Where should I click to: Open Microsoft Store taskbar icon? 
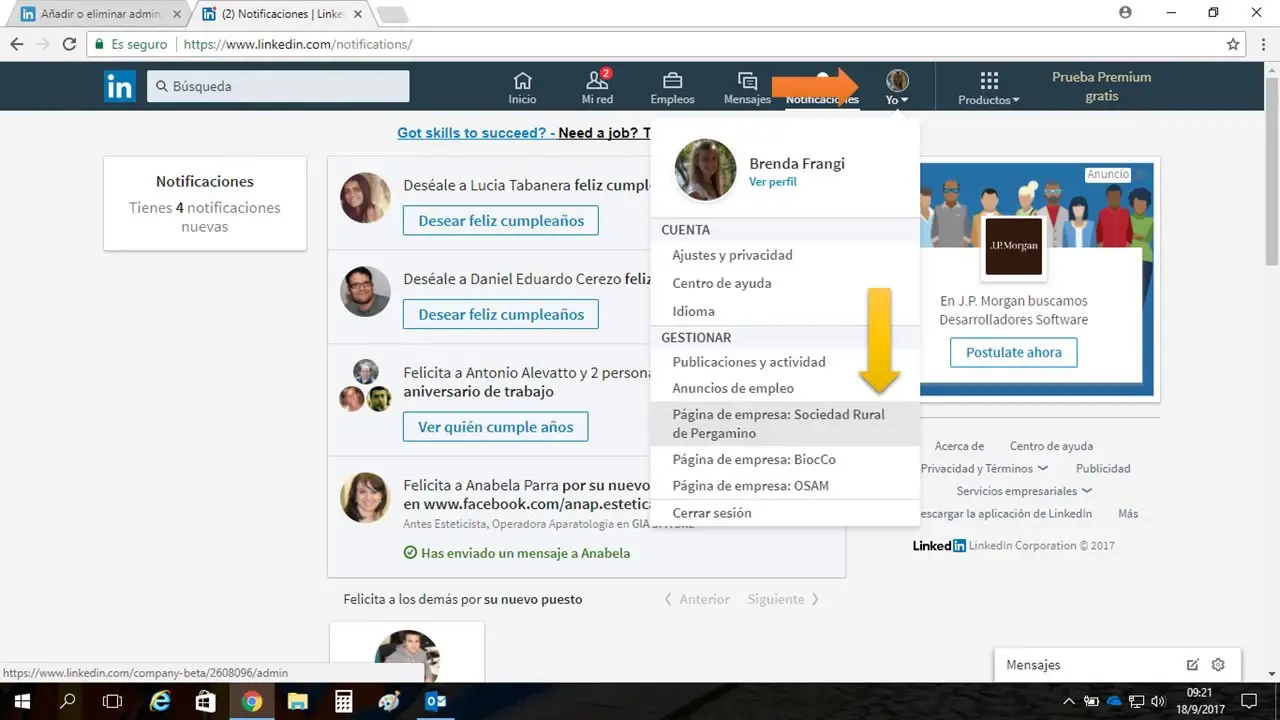(205, 701)
